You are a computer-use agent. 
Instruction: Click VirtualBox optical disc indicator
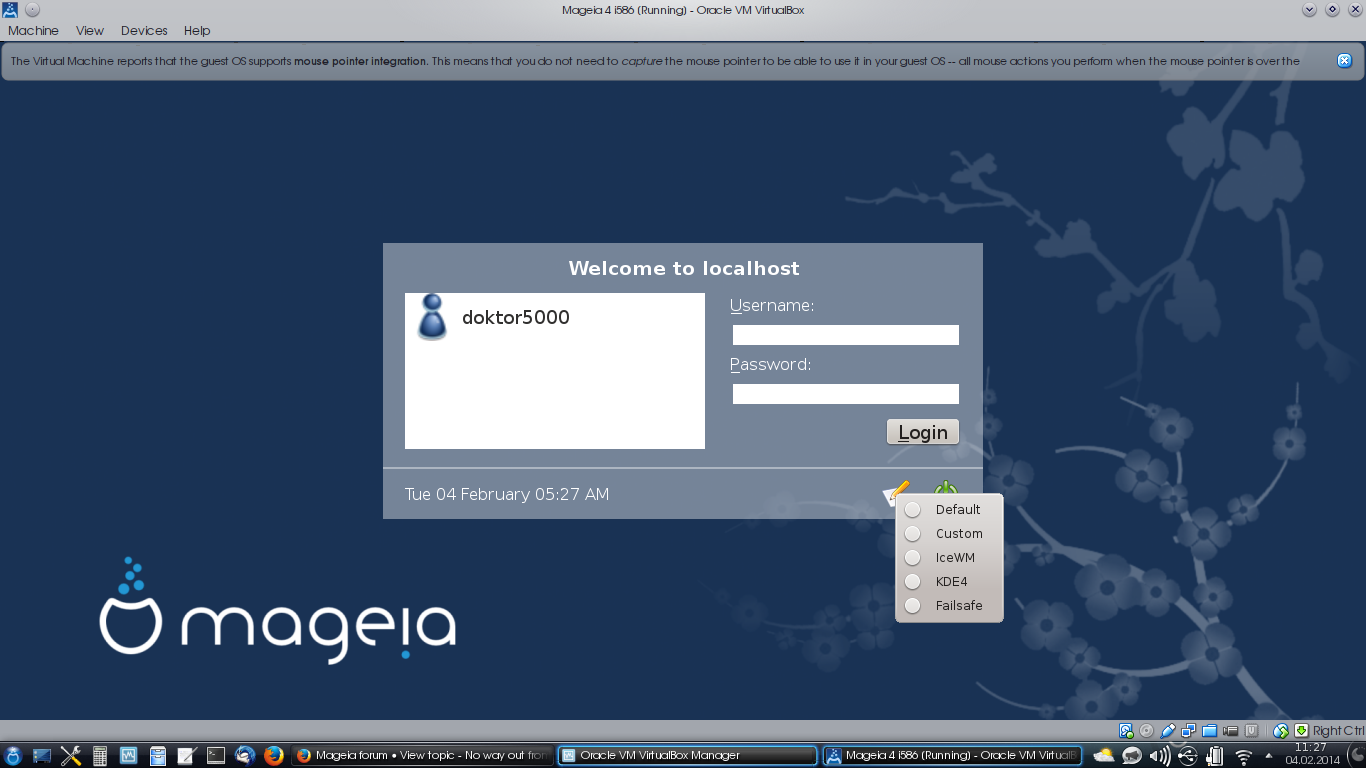pyautogui.click(x=1147, y=731)
